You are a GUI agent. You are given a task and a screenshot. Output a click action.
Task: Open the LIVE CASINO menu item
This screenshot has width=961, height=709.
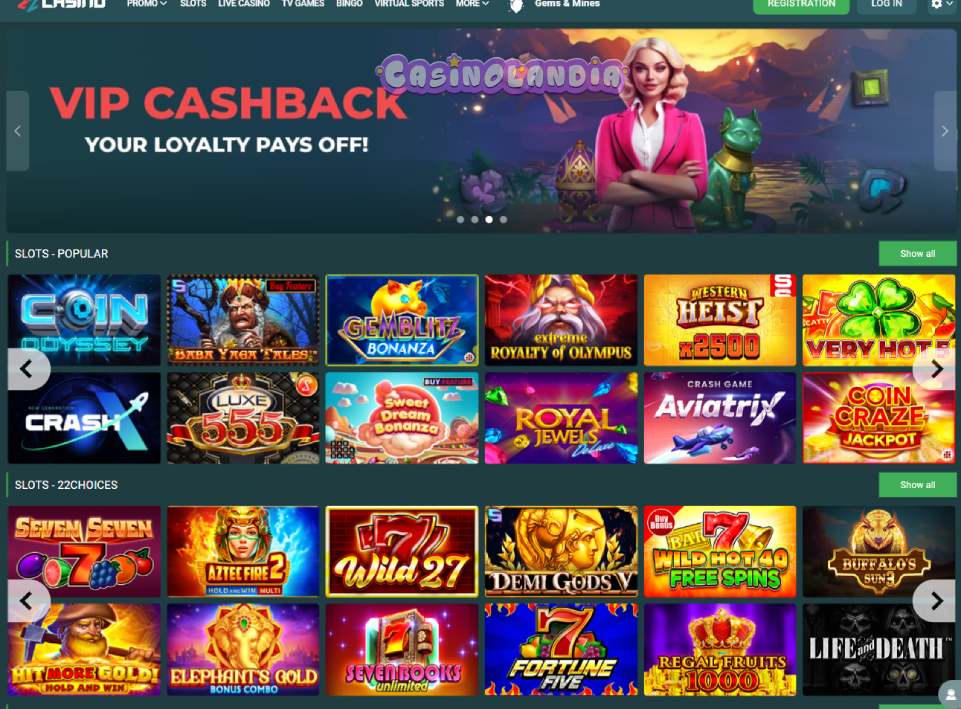coord(244,4)
